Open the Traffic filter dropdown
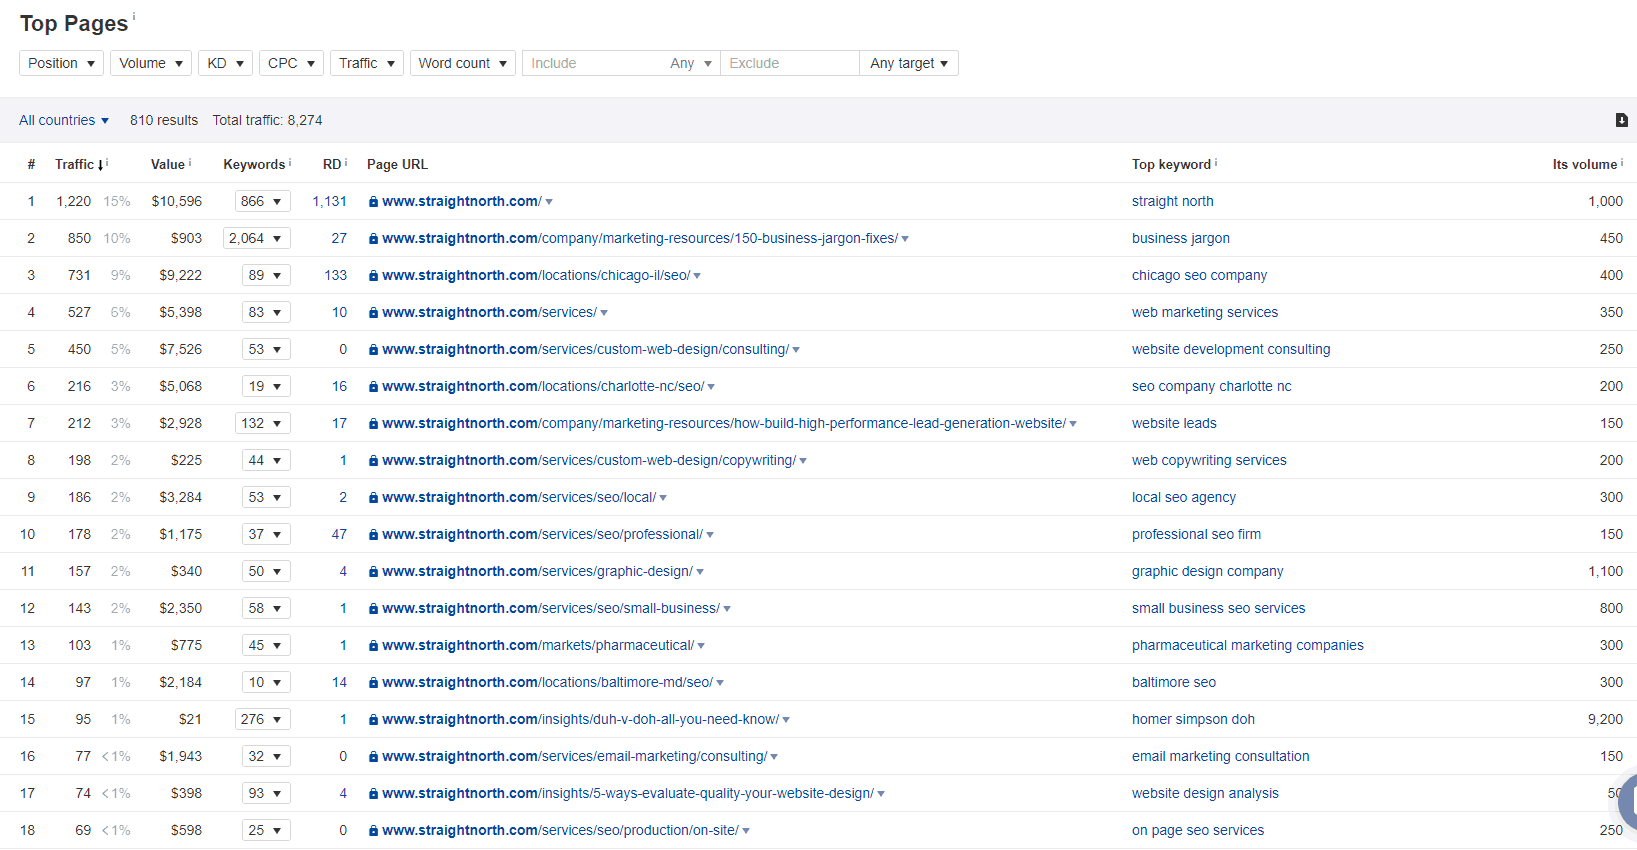Screen dimensions: 1637x850 pyautogui.click(x=367, y=63)
